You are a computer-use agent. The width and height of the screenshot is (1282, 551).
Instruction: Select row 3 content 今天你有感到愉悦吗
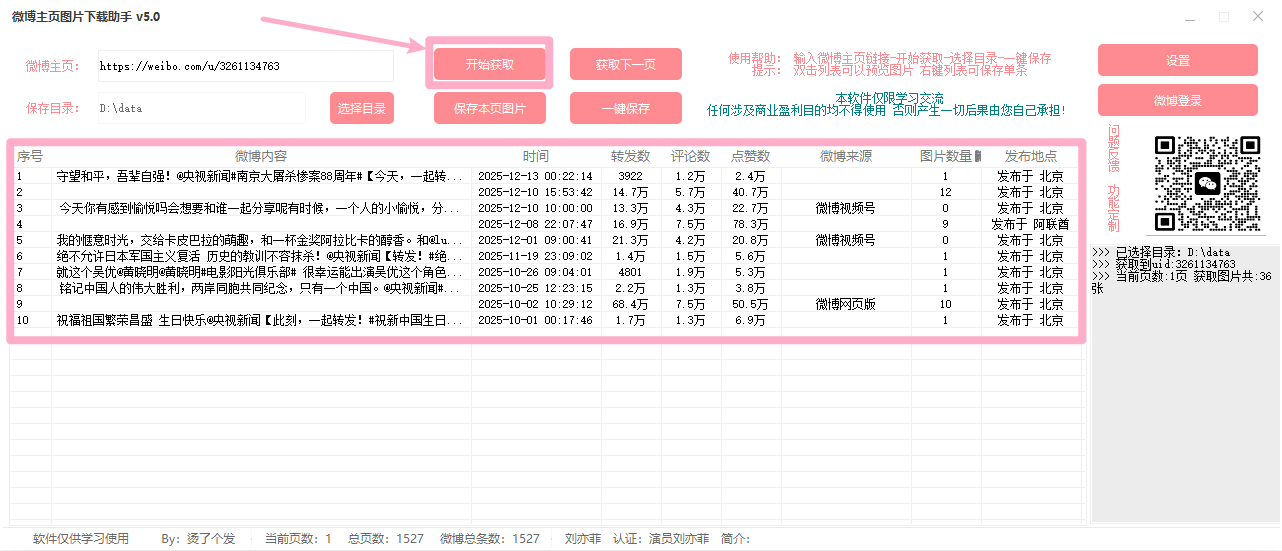pyautogui.click(x=261, y=208)
